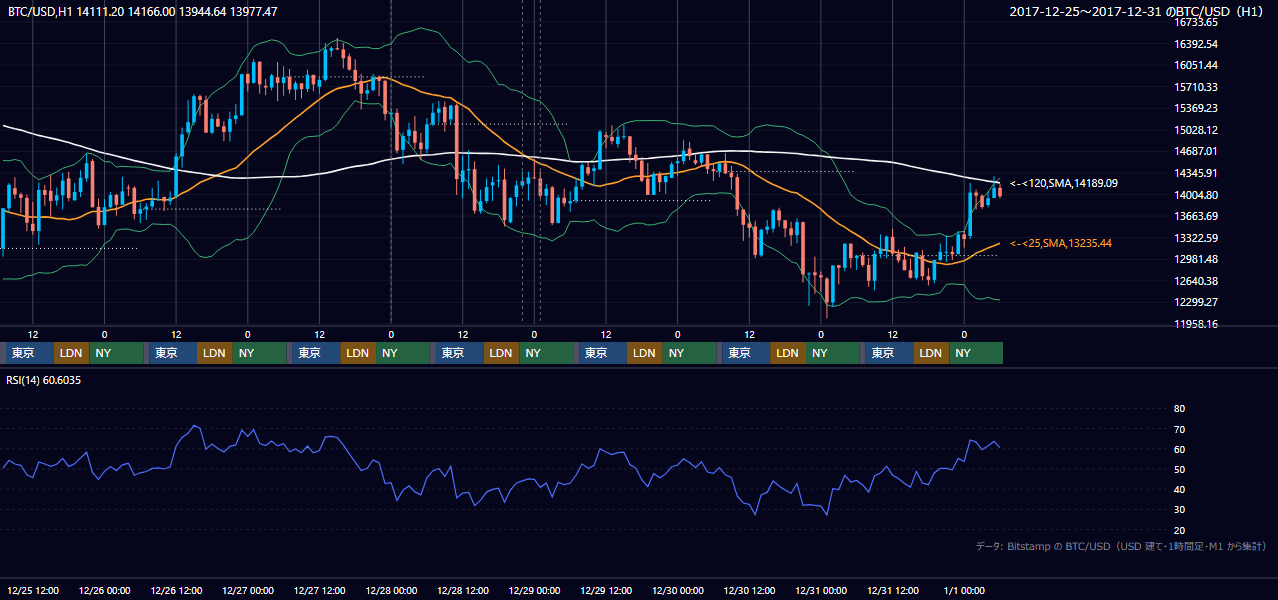
Task: Click the Bitstamp data source credit text
Action: coord(1121,546)
